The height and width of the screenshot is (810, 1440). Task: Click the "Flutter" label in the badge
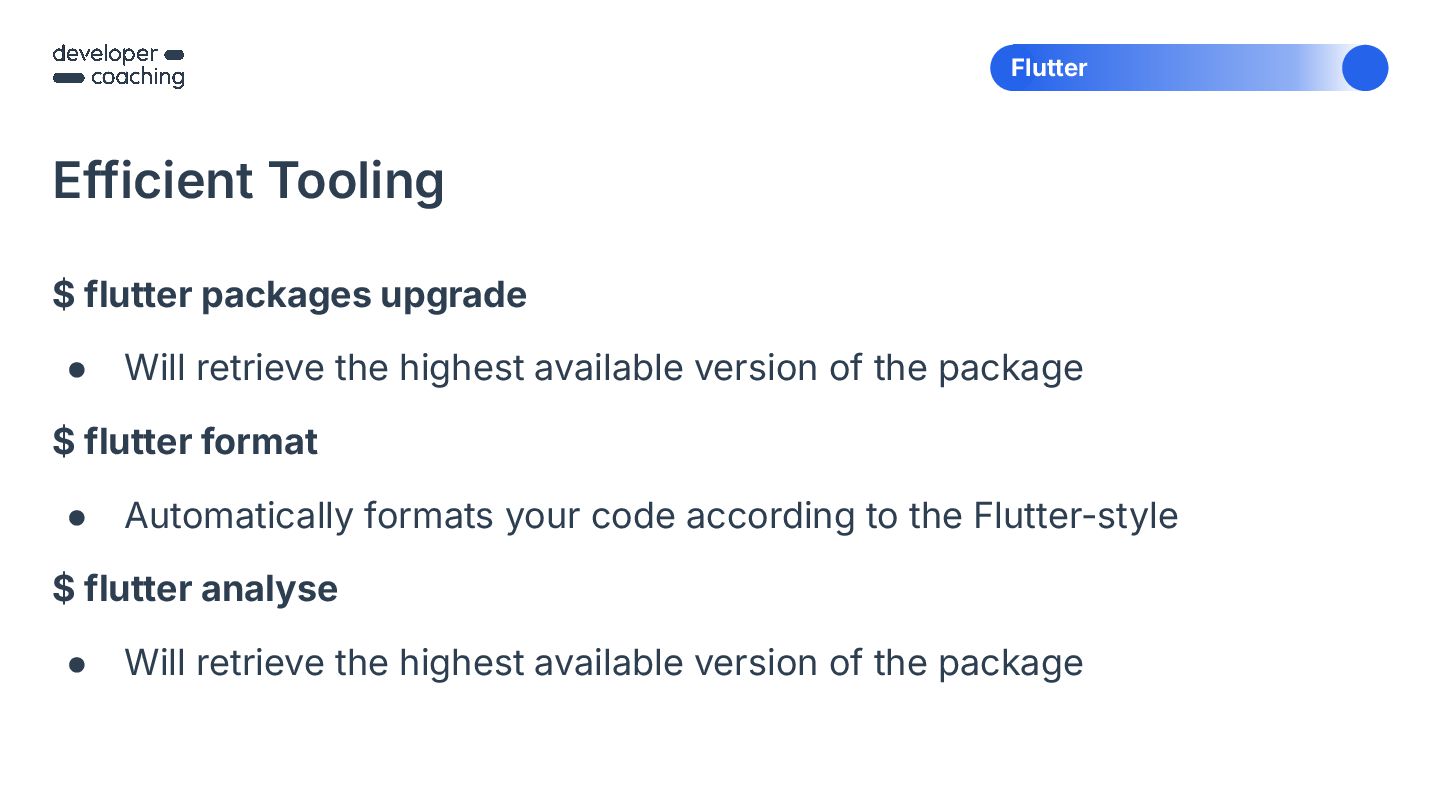point(1048,68)
